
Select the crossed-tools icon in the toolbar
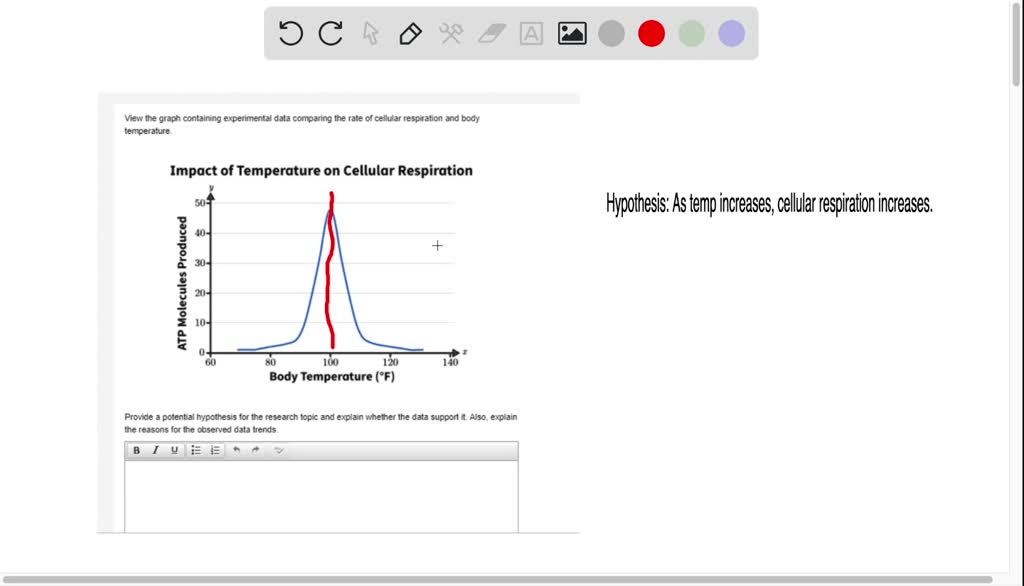[x=449, y=33]
